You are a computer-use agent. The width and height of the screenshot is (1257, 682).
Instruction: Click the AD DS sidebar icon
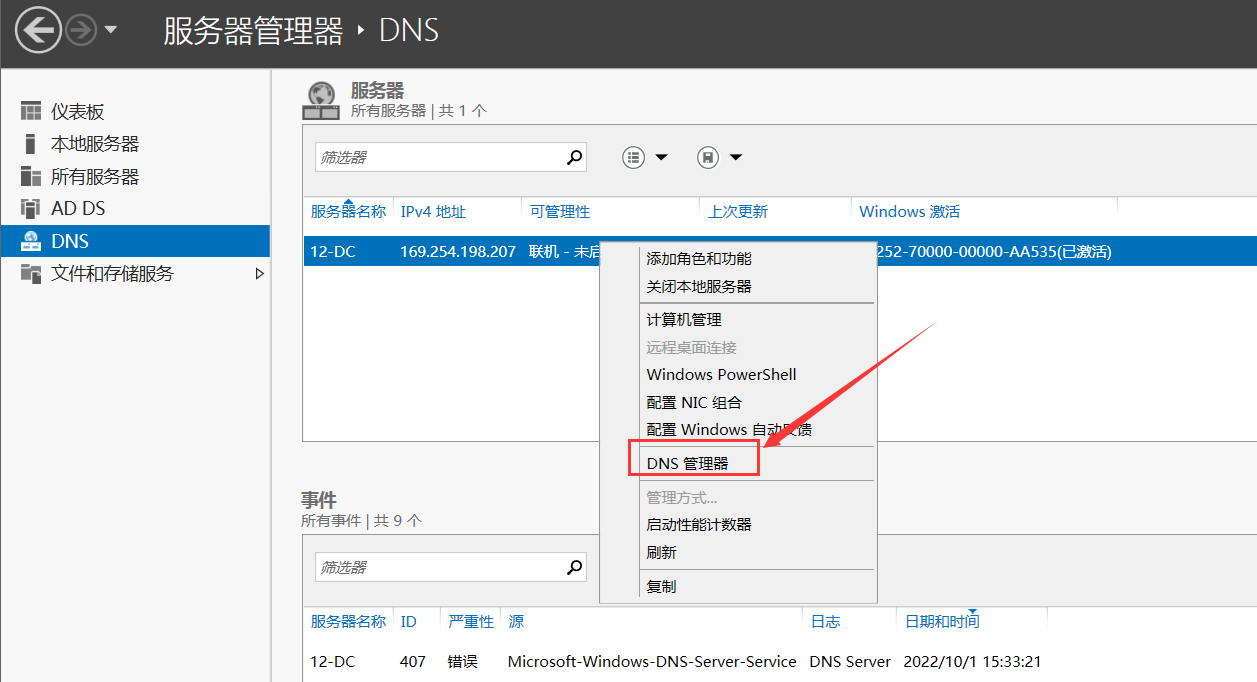(32, 209)
